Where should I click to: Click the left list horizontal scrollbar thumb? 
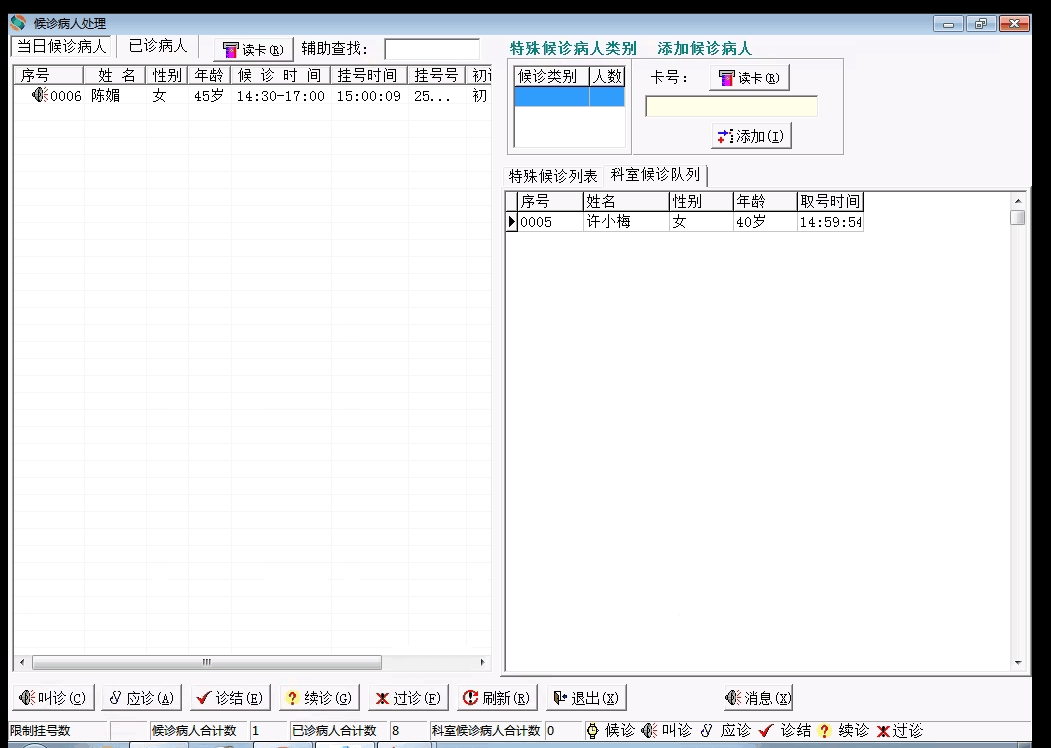point(207,662)
